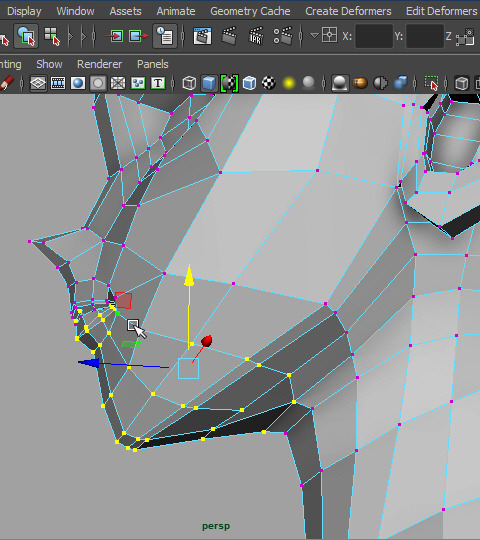Image resolution: width=480 pixels, height=540 pixels.
Task: Toggle textured checker sphere icon
Action: point(269,83)
